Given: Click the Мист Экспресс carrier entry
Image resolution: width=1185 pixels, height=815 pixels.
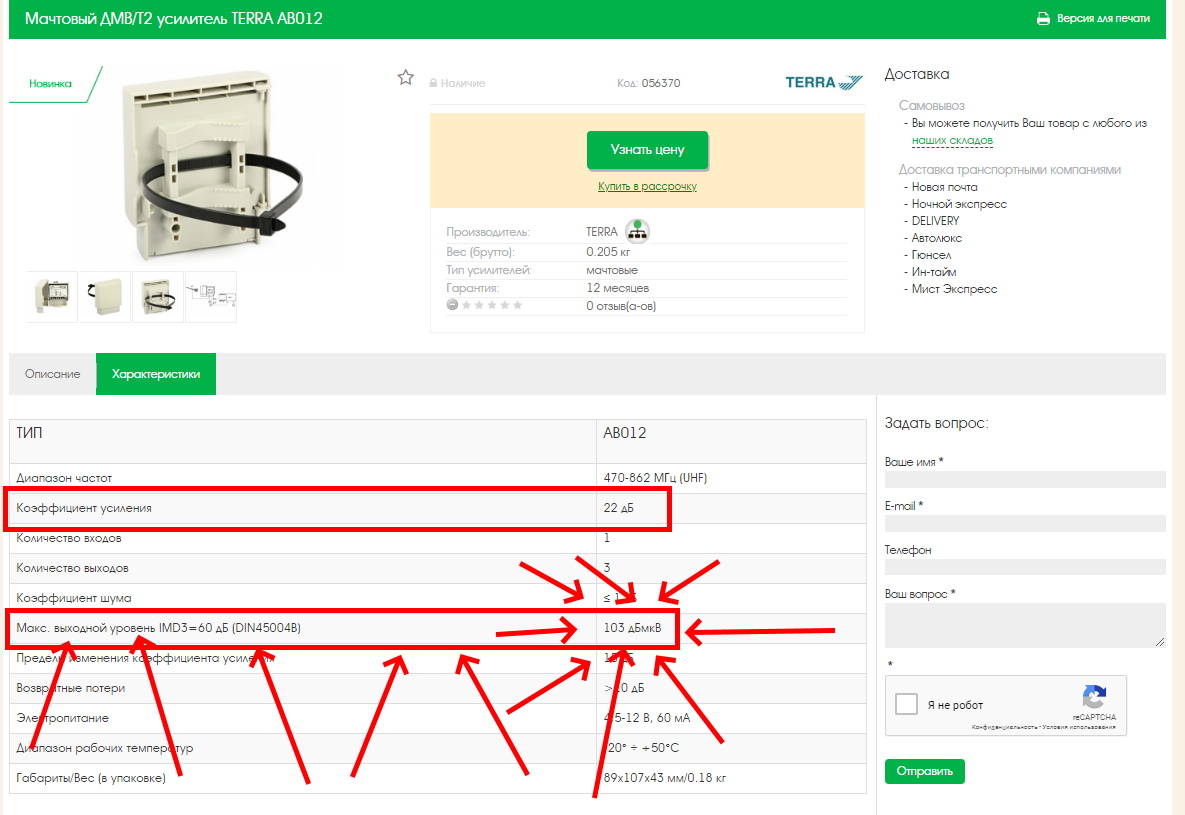Looking at the screenshot, I should coord(954,289).
